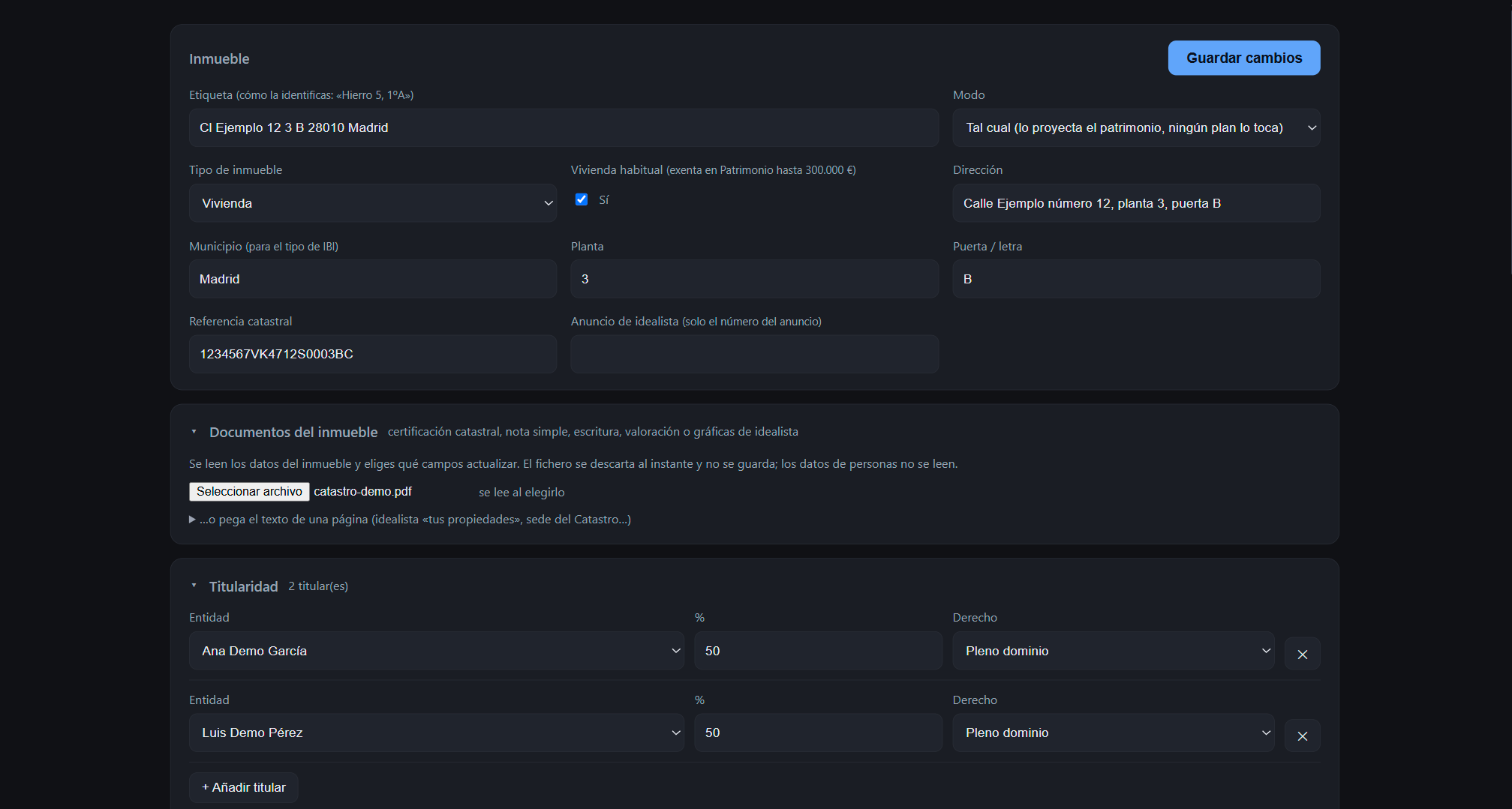Click the percentage field for Luis Demo Pérez
Screen dimensions: 1512x809
818,733
